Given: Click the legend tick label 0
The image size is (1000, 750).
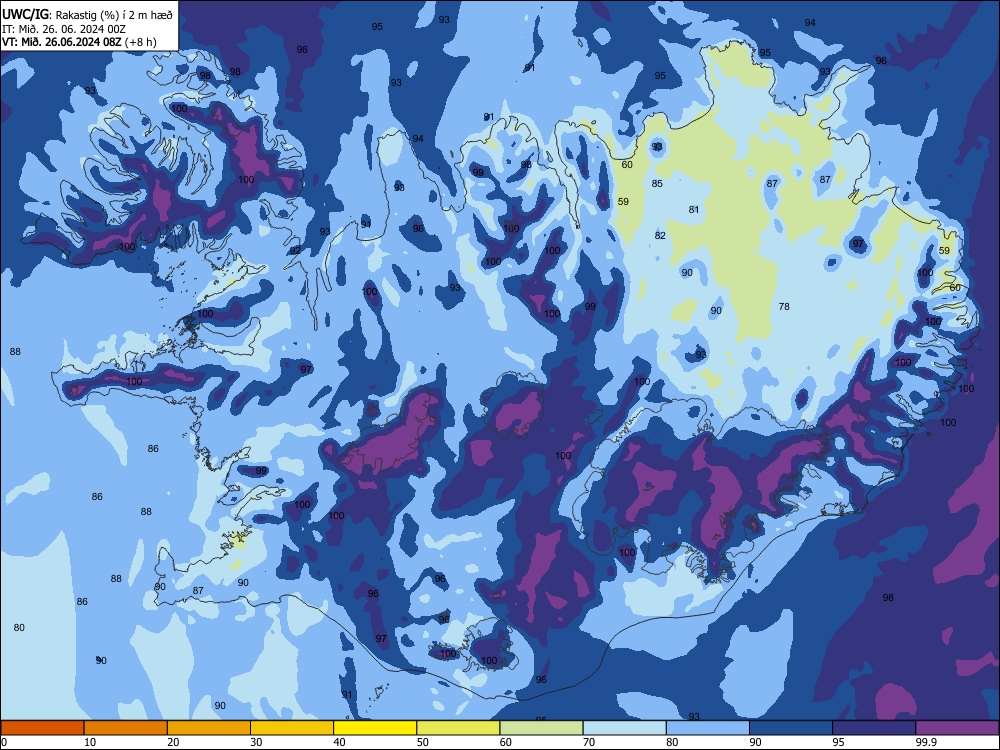Looking at the screenshot, I should click(x=4, y=742).
